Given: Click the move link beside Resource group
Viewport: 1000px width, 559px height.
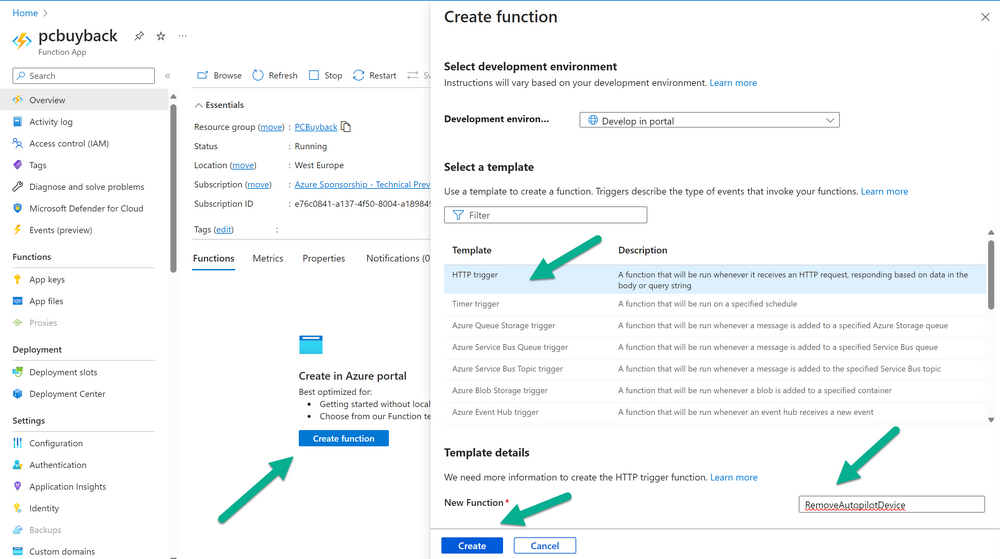Looking at the screenshot, I should [x=271, y=127].
